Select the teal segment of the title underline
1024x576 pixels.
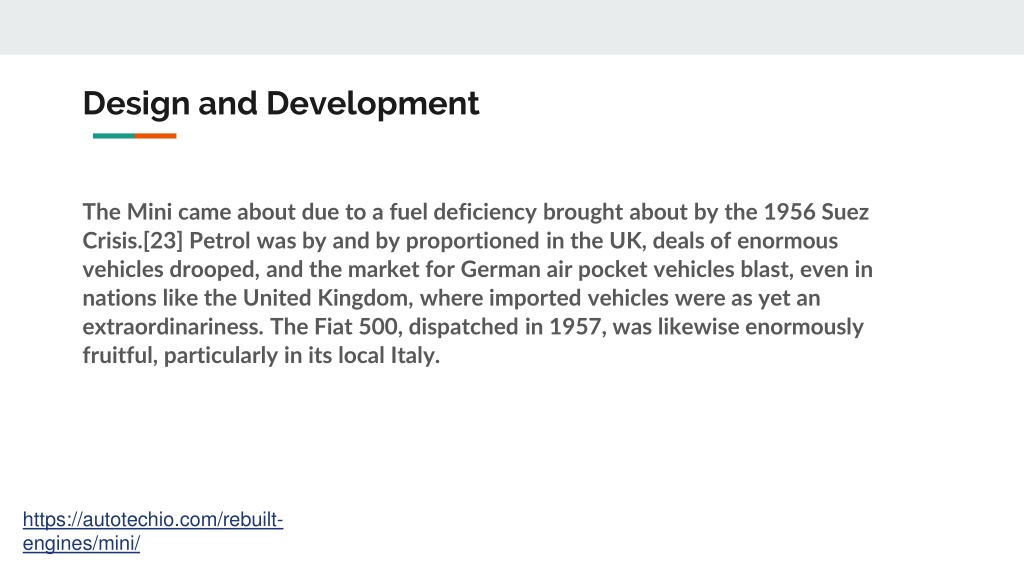click(114, 136)
